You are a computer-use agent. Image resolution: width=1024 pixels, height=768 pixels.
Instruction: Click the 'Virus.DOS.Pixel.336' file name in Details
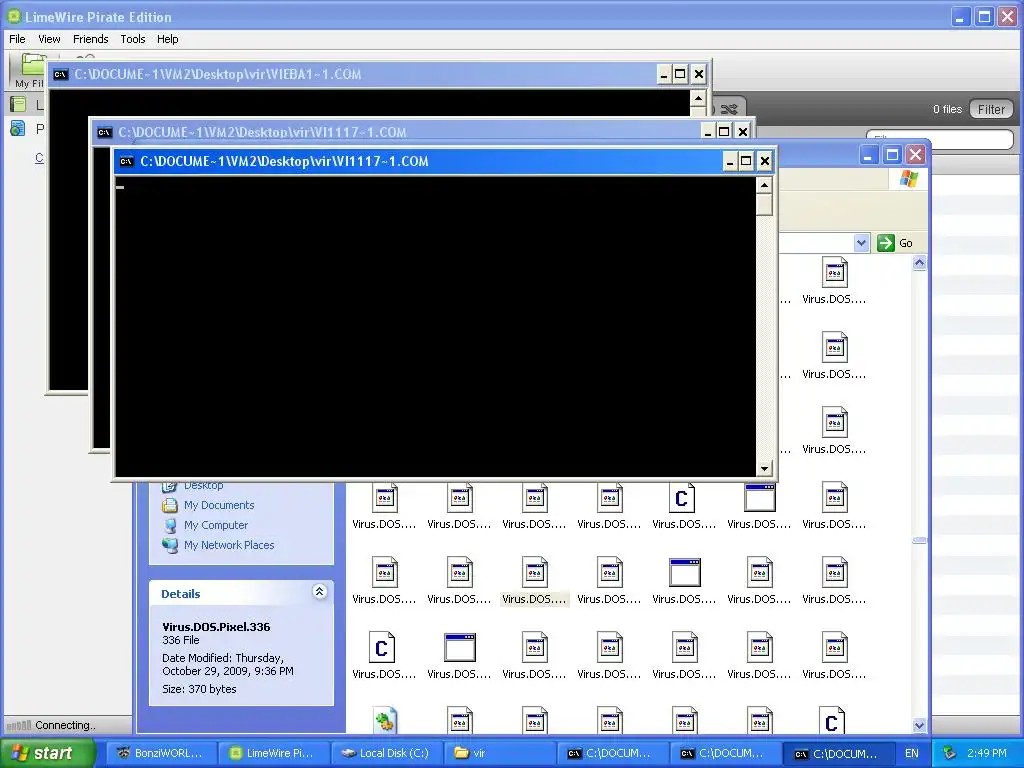click(216, 627)
